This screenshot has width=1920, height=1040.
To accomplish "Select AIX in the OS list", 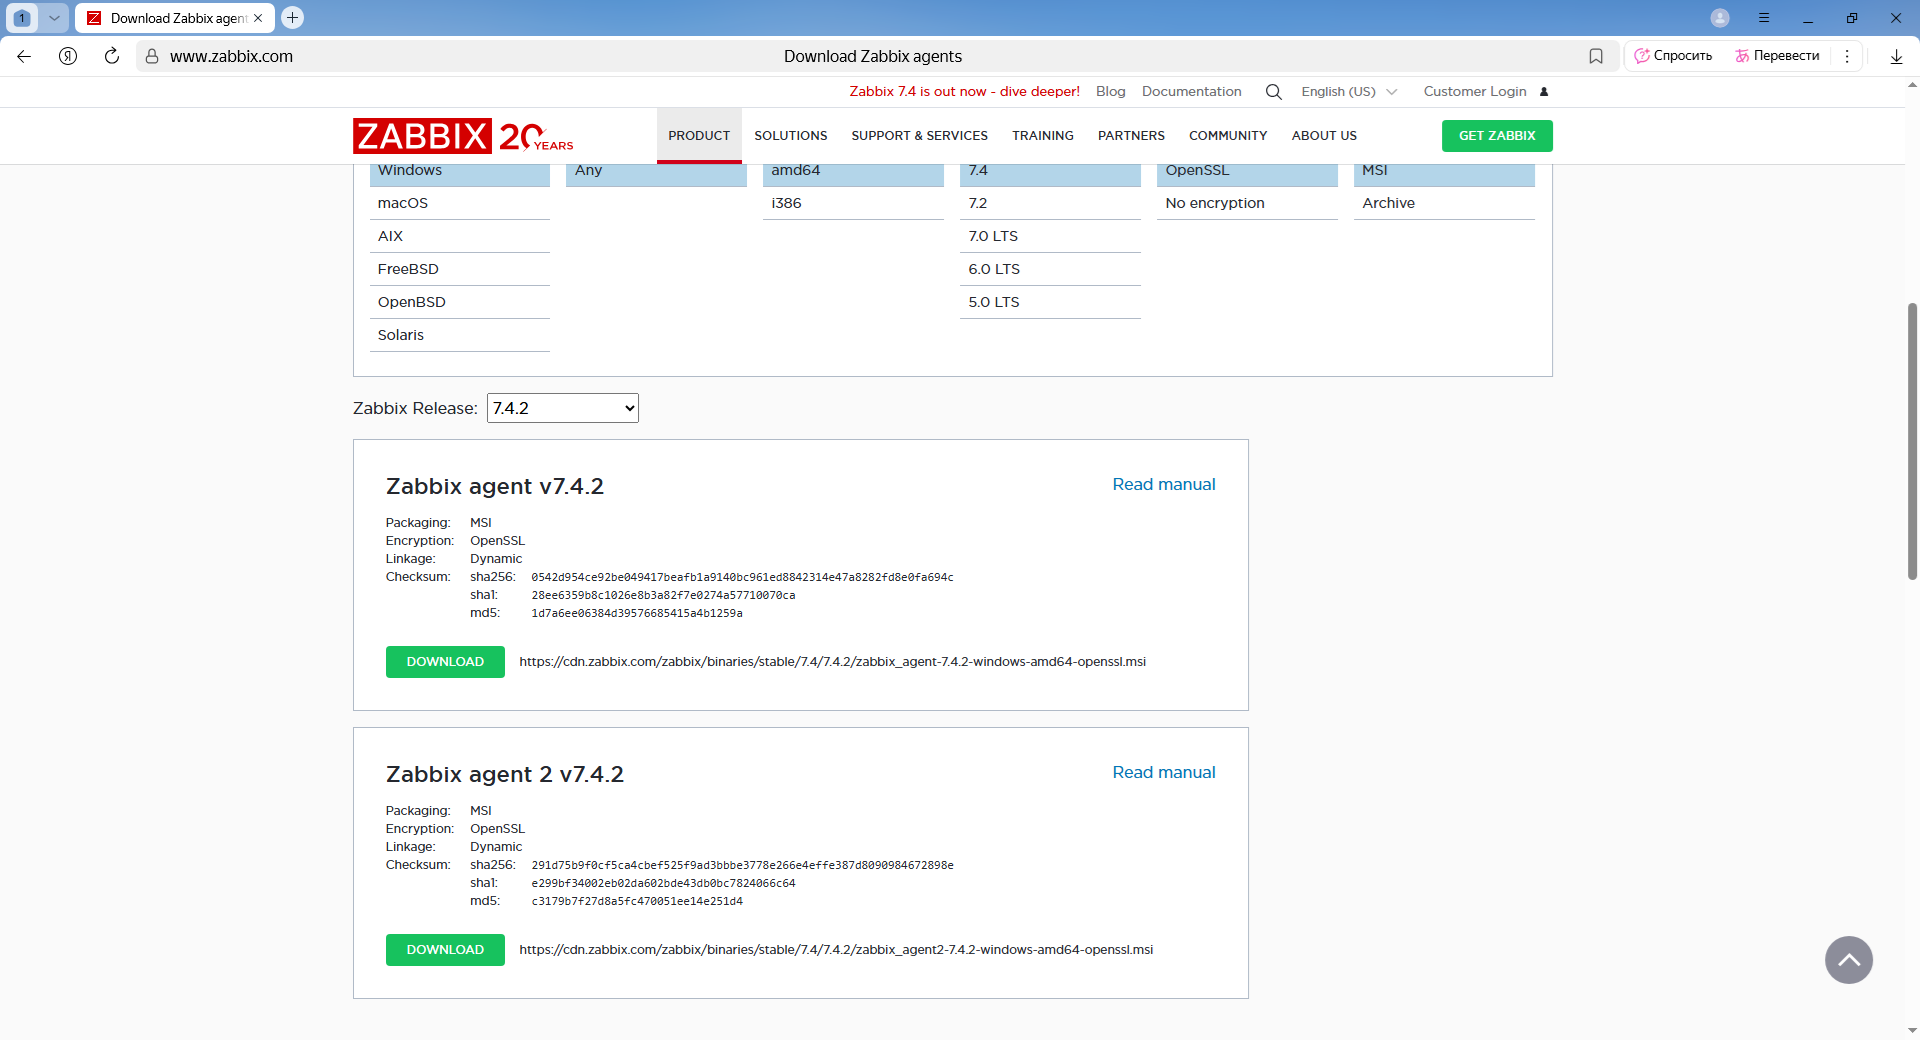I will pyautogui.click(x=460, y=236).
